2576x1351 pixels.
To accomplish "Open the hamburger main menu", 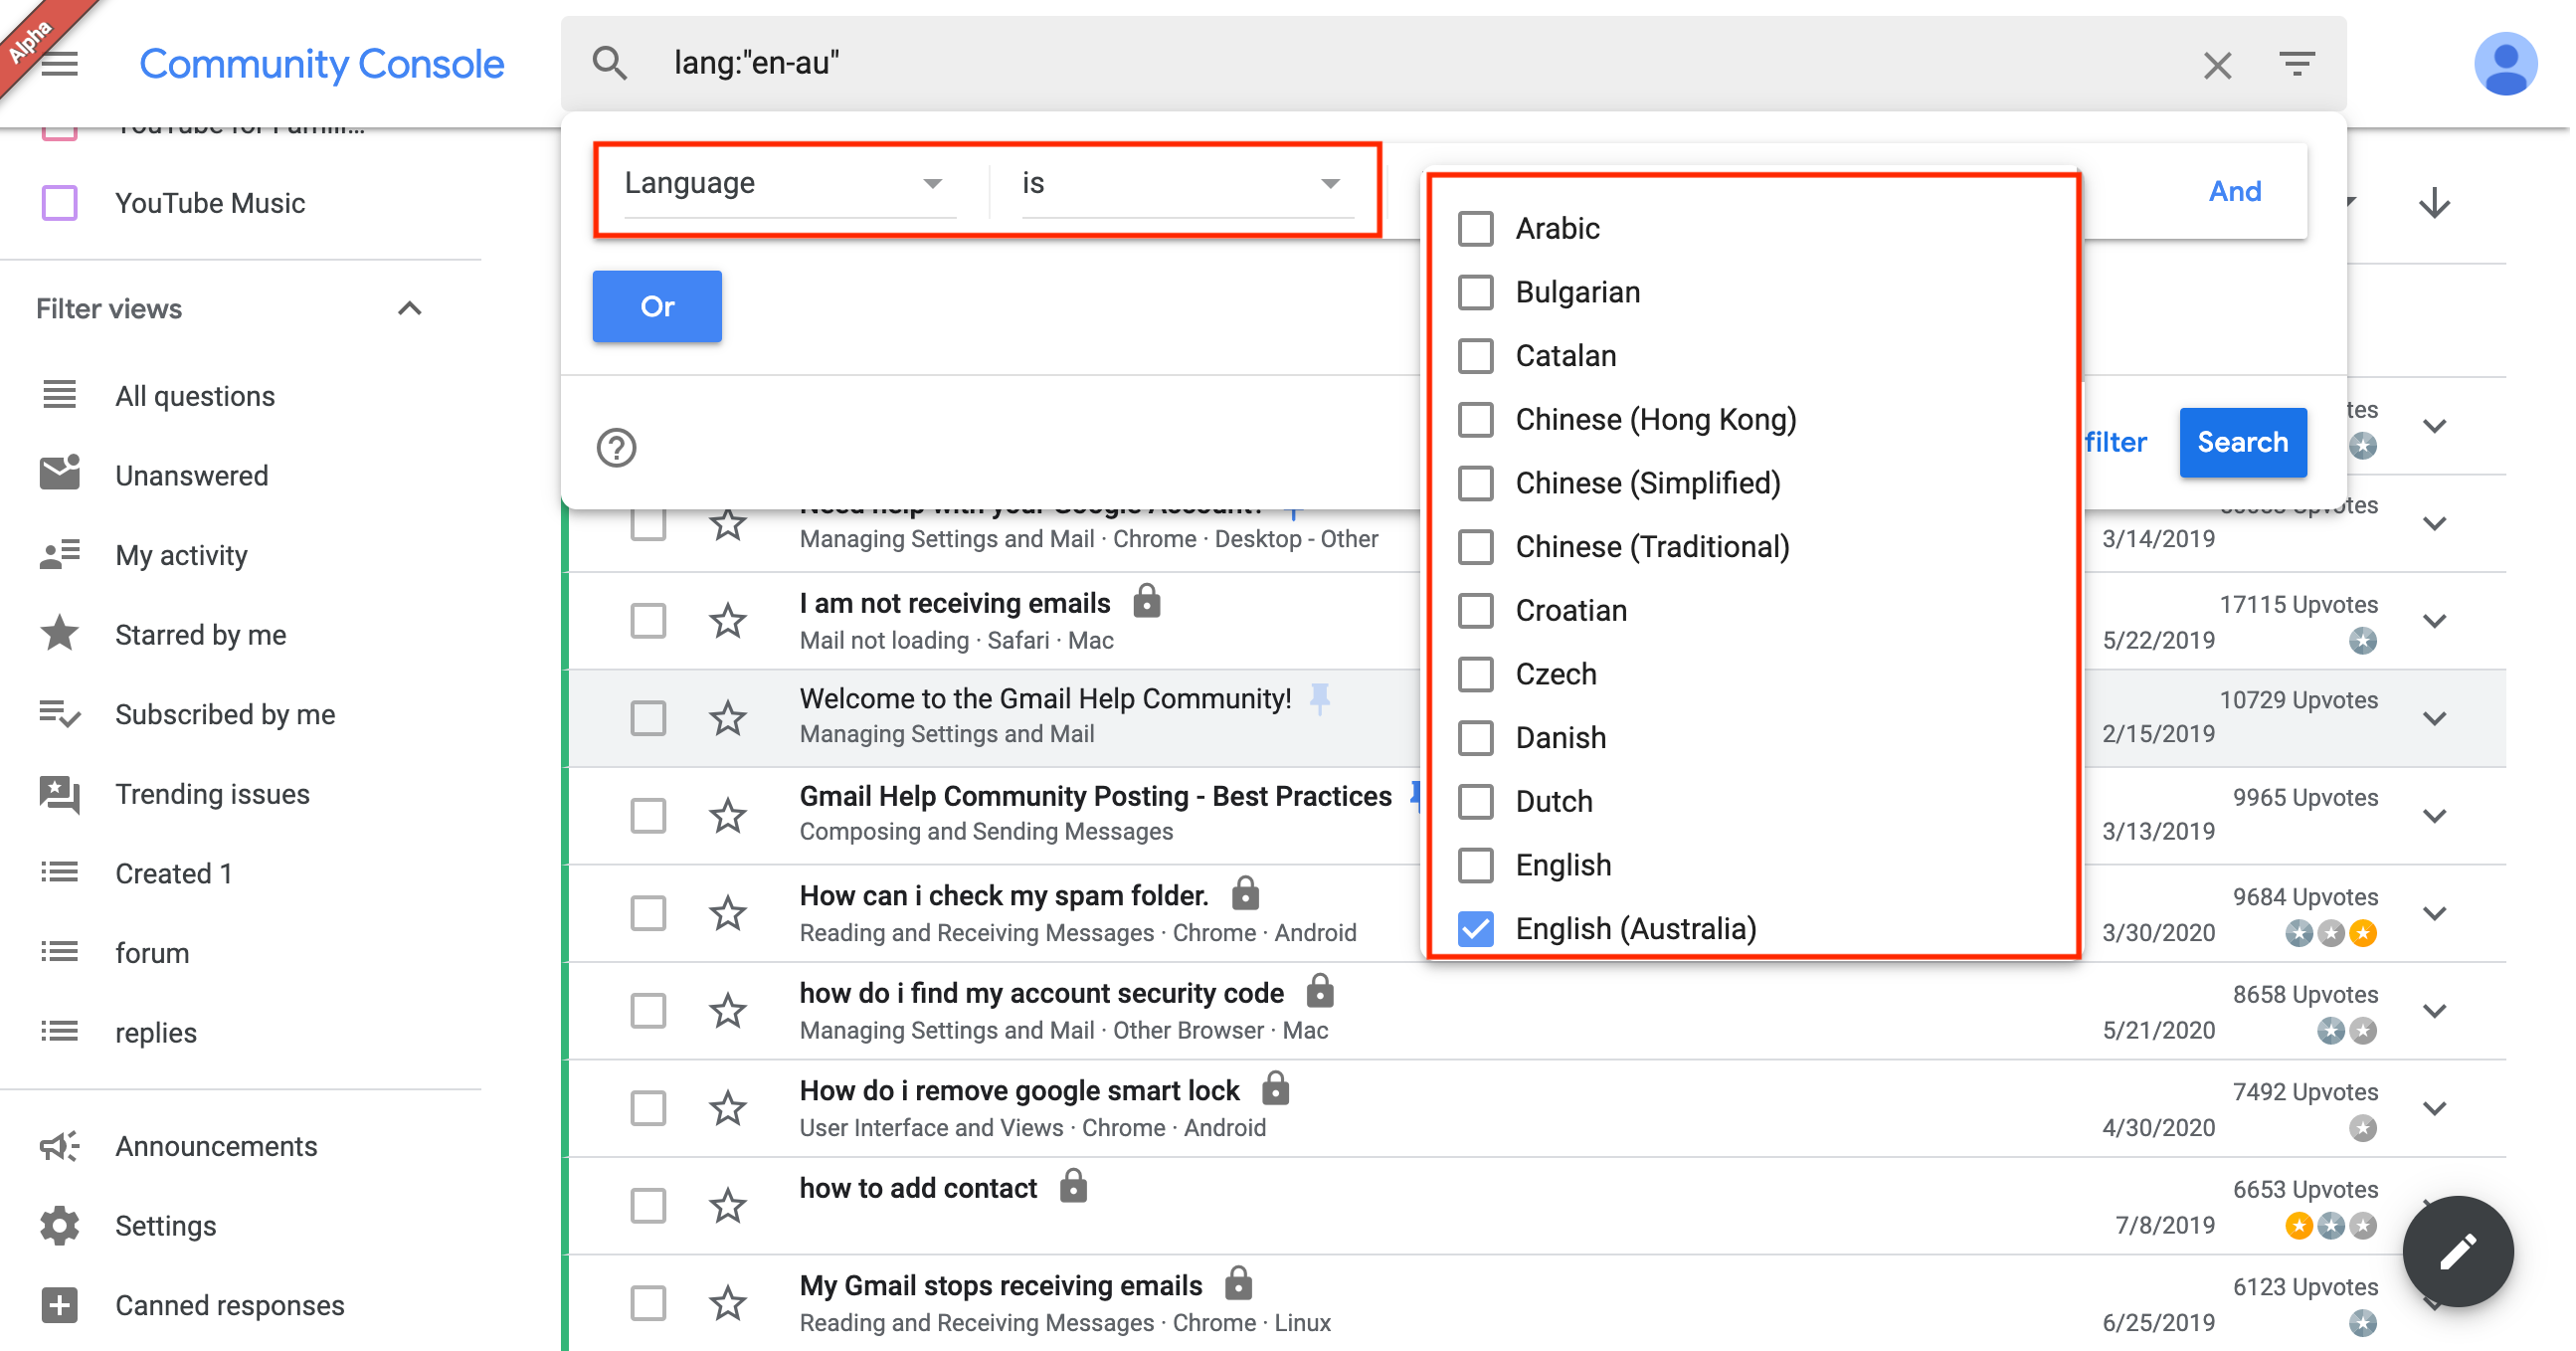I will click(60, 65).
